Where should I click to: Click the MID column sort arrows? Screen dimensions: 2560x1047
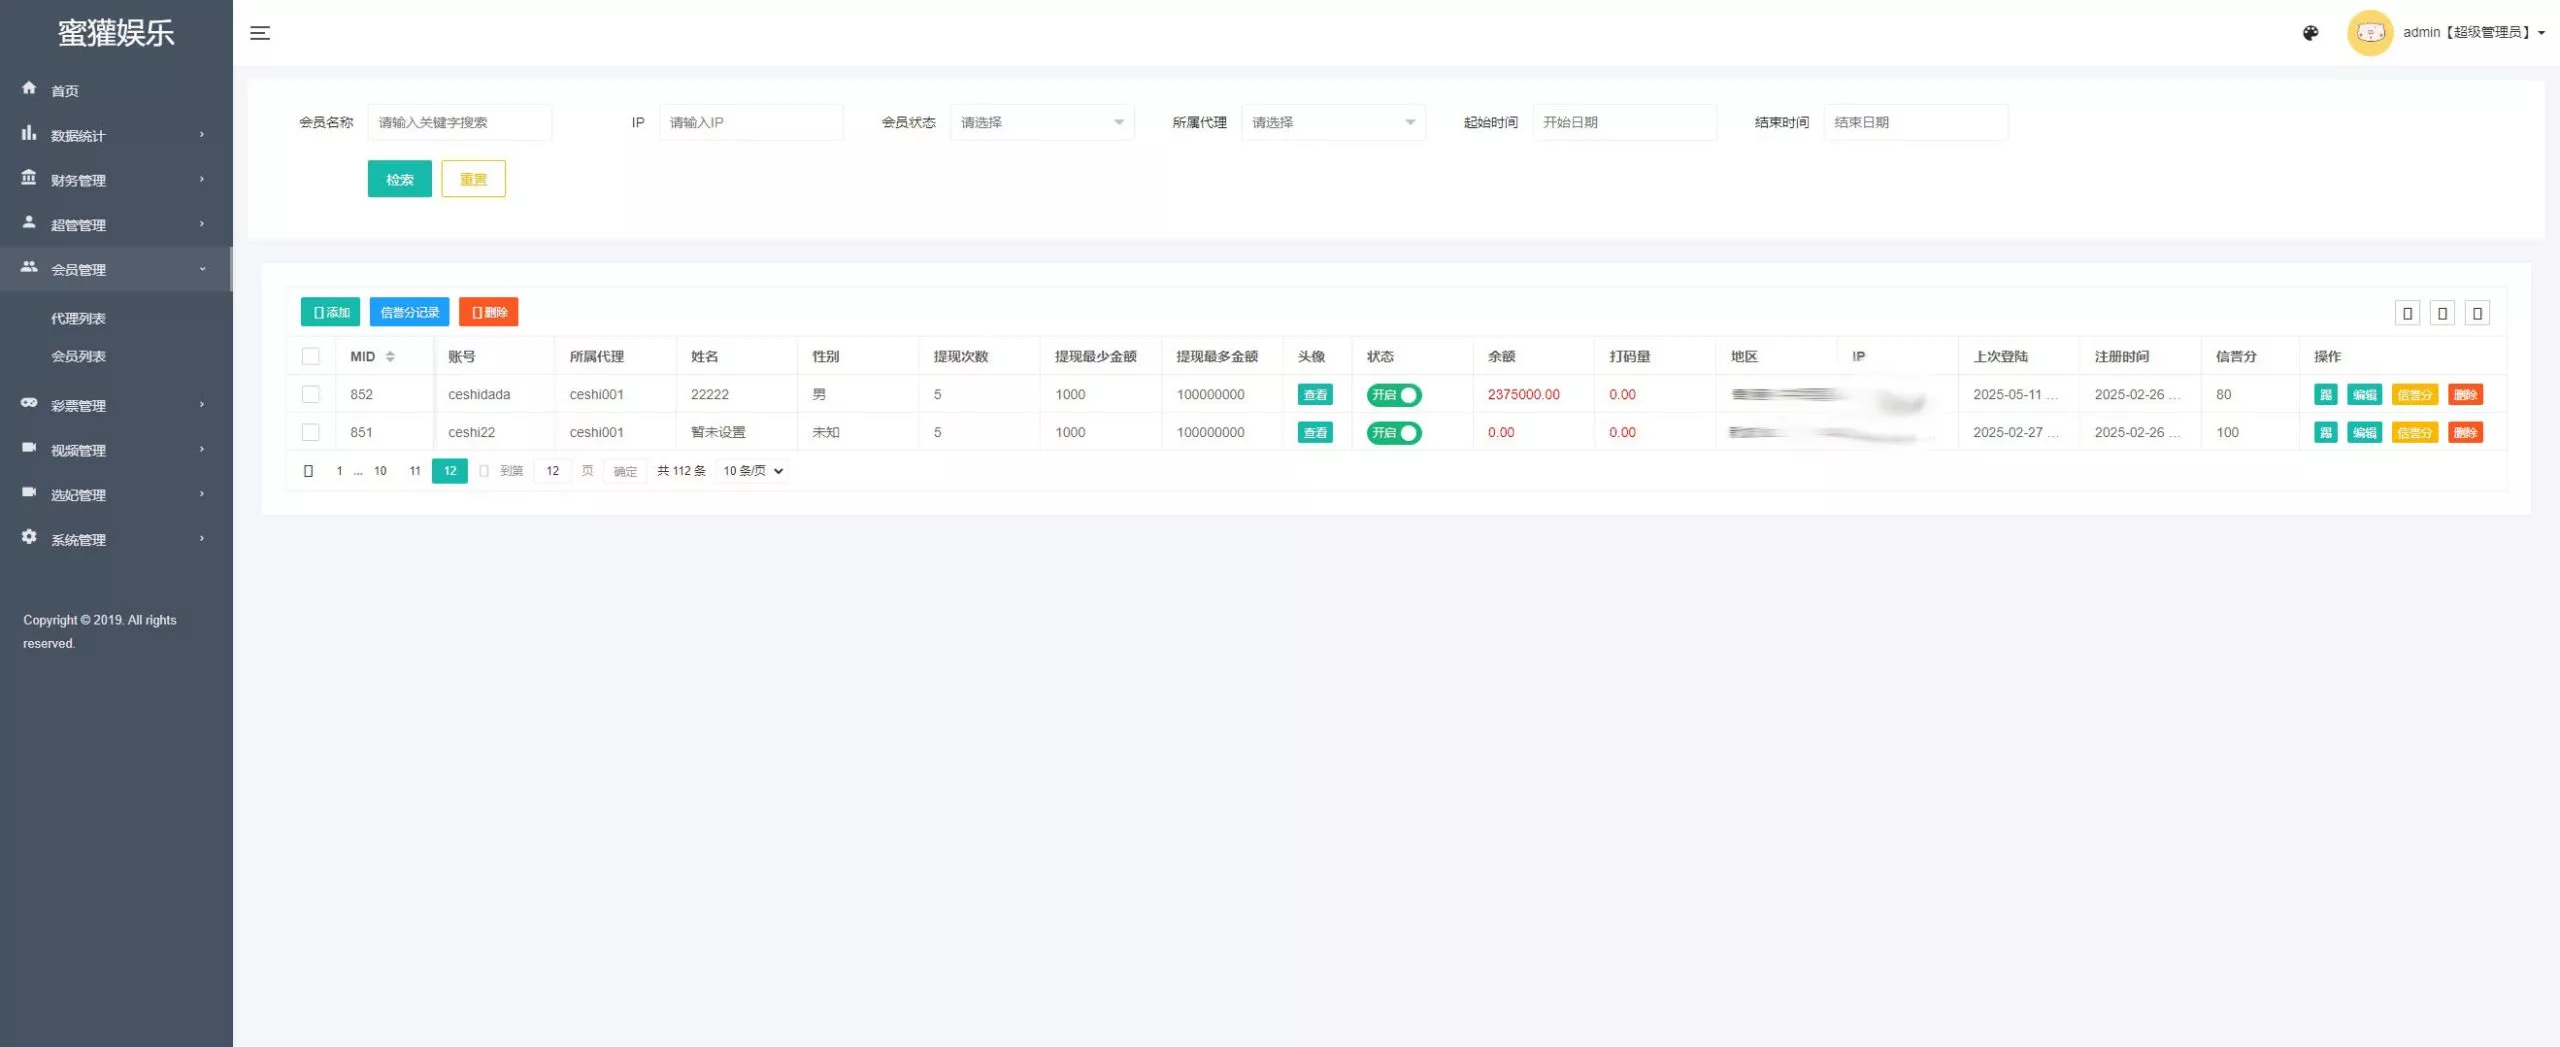click(390, 357)
